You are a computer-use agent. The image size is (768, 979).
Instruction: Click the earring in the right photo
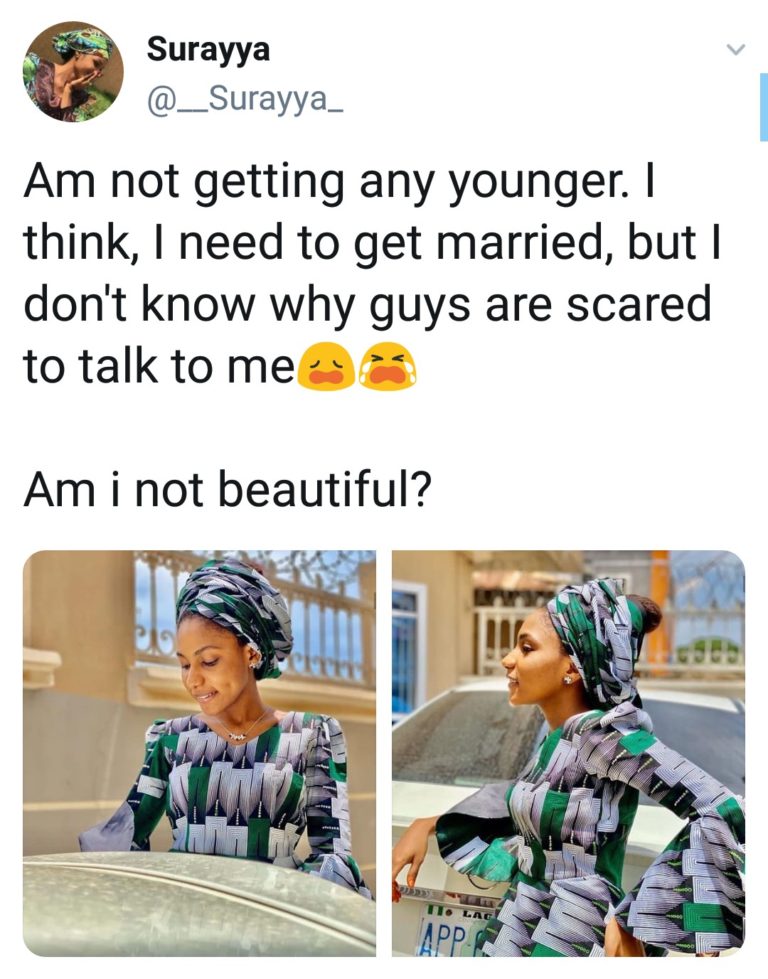(x=569, y=679)
